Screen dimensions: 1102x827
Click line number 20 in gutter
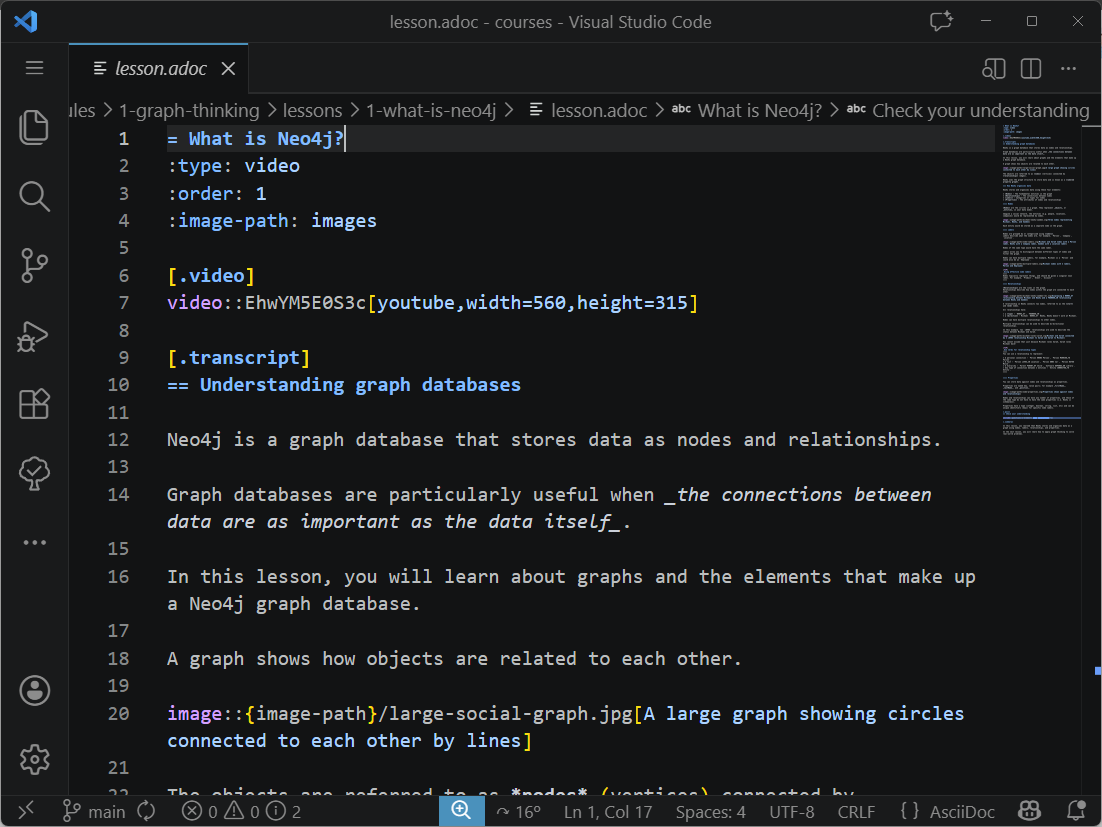[x=118, y=714]
